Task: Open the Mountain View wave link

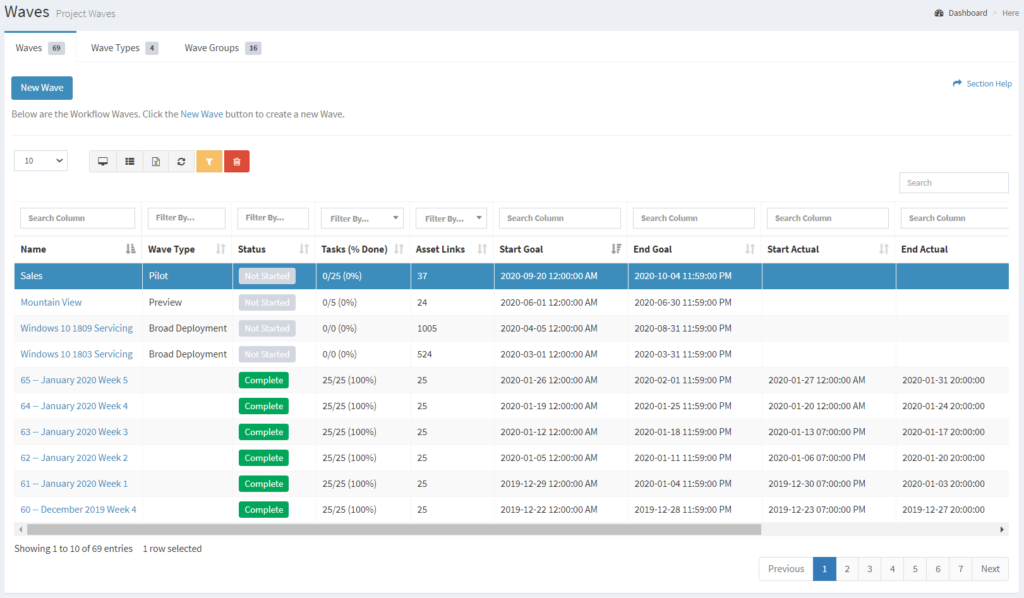Action: point(50,302)
